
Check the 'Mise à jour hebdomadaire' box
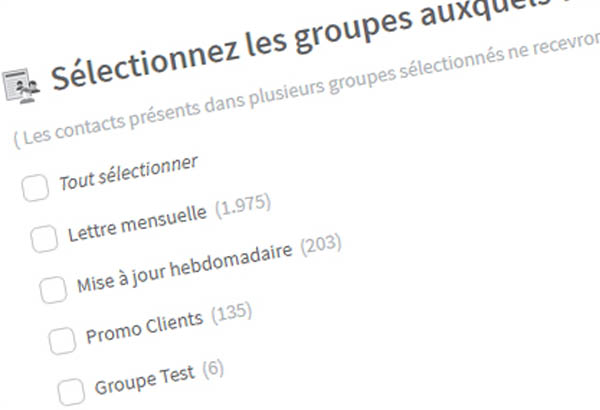53,290
